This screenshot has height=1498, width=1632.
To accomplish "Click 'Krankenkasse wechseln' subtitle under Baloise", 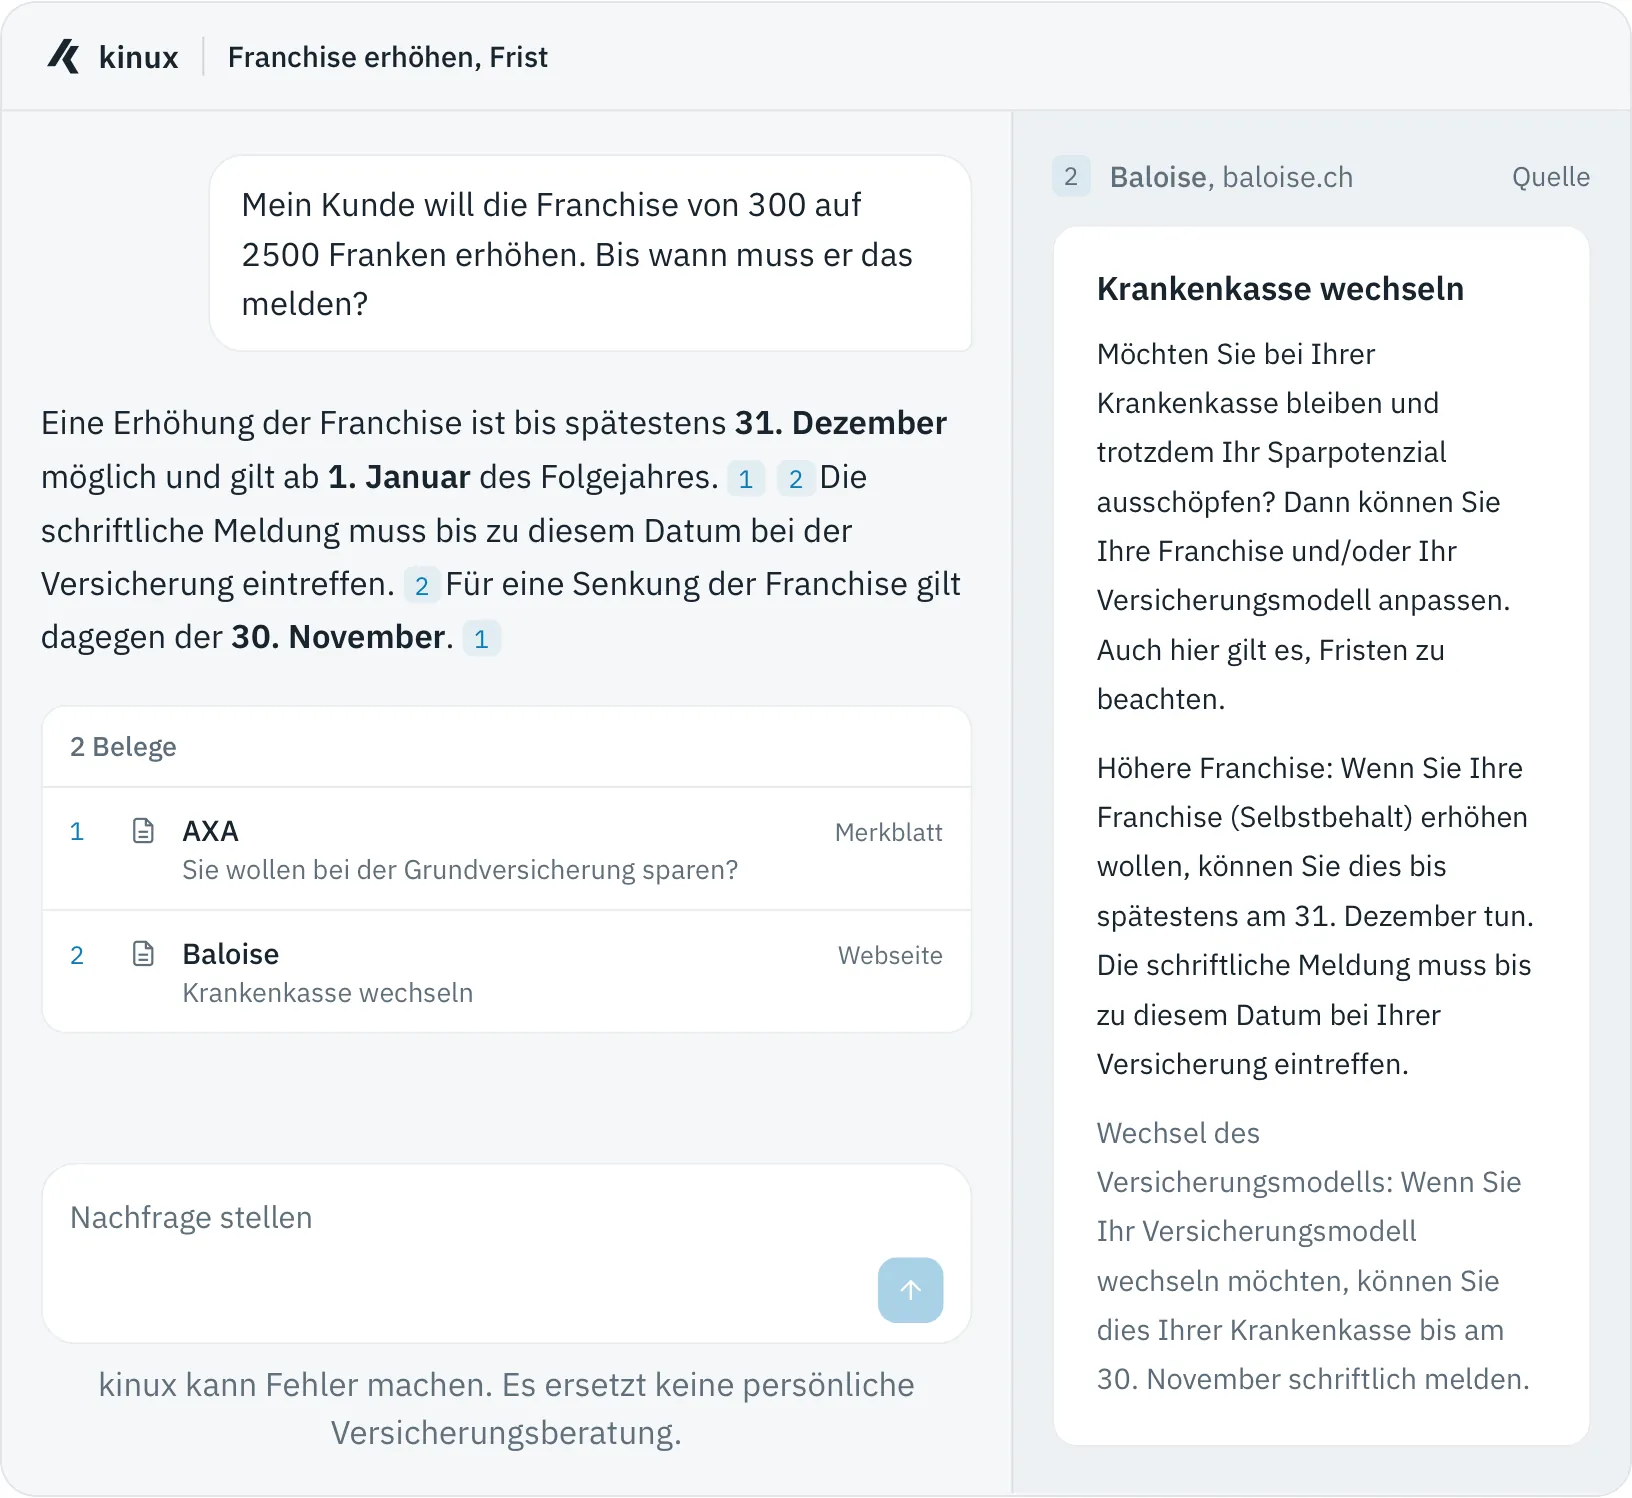I will point(327,993).
